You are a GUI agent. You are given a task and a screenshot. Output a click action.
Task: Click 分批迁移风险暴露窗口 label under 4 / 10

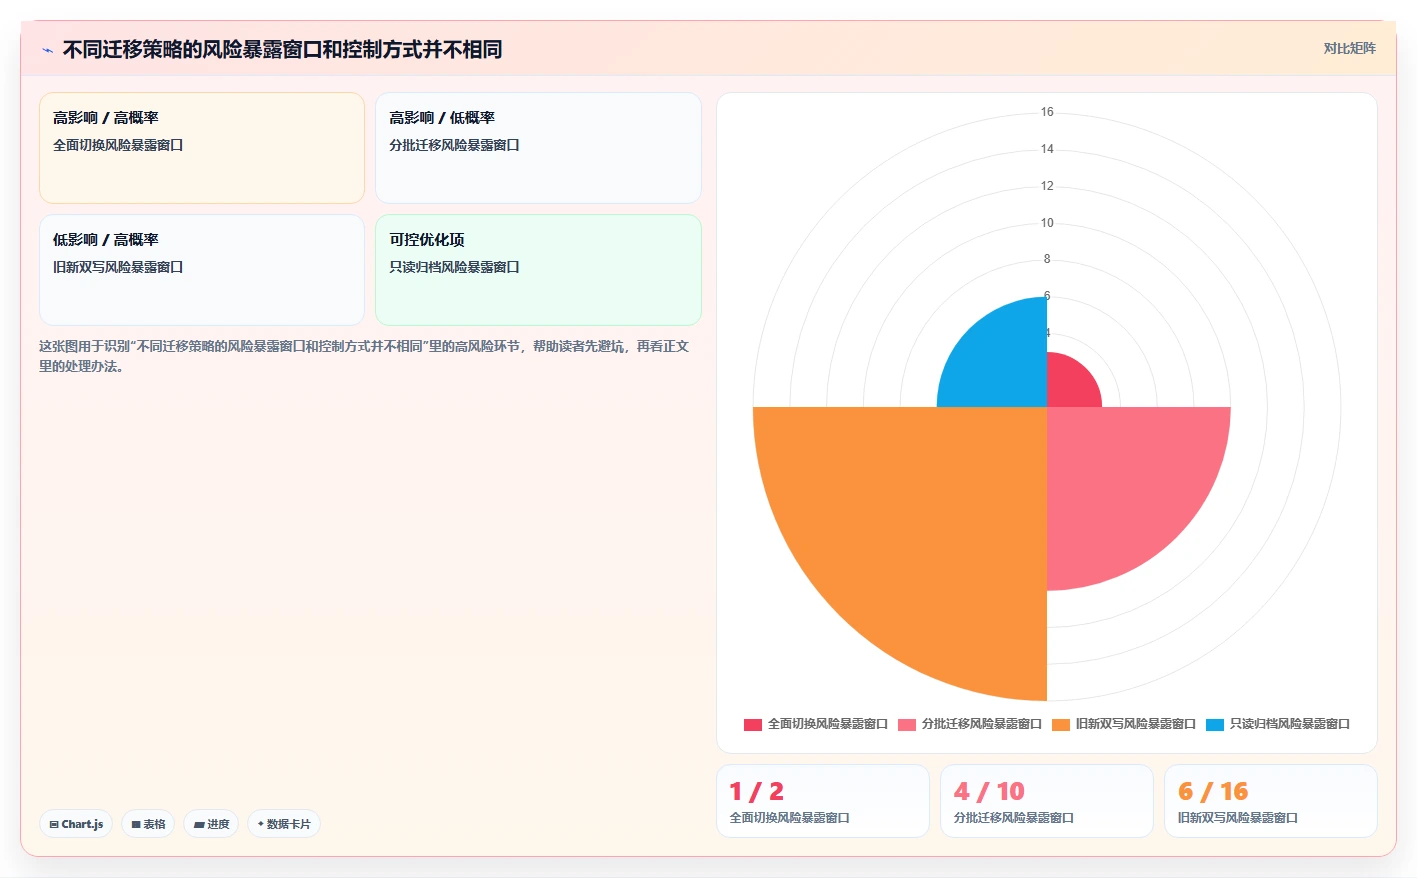click(1013, 818)
